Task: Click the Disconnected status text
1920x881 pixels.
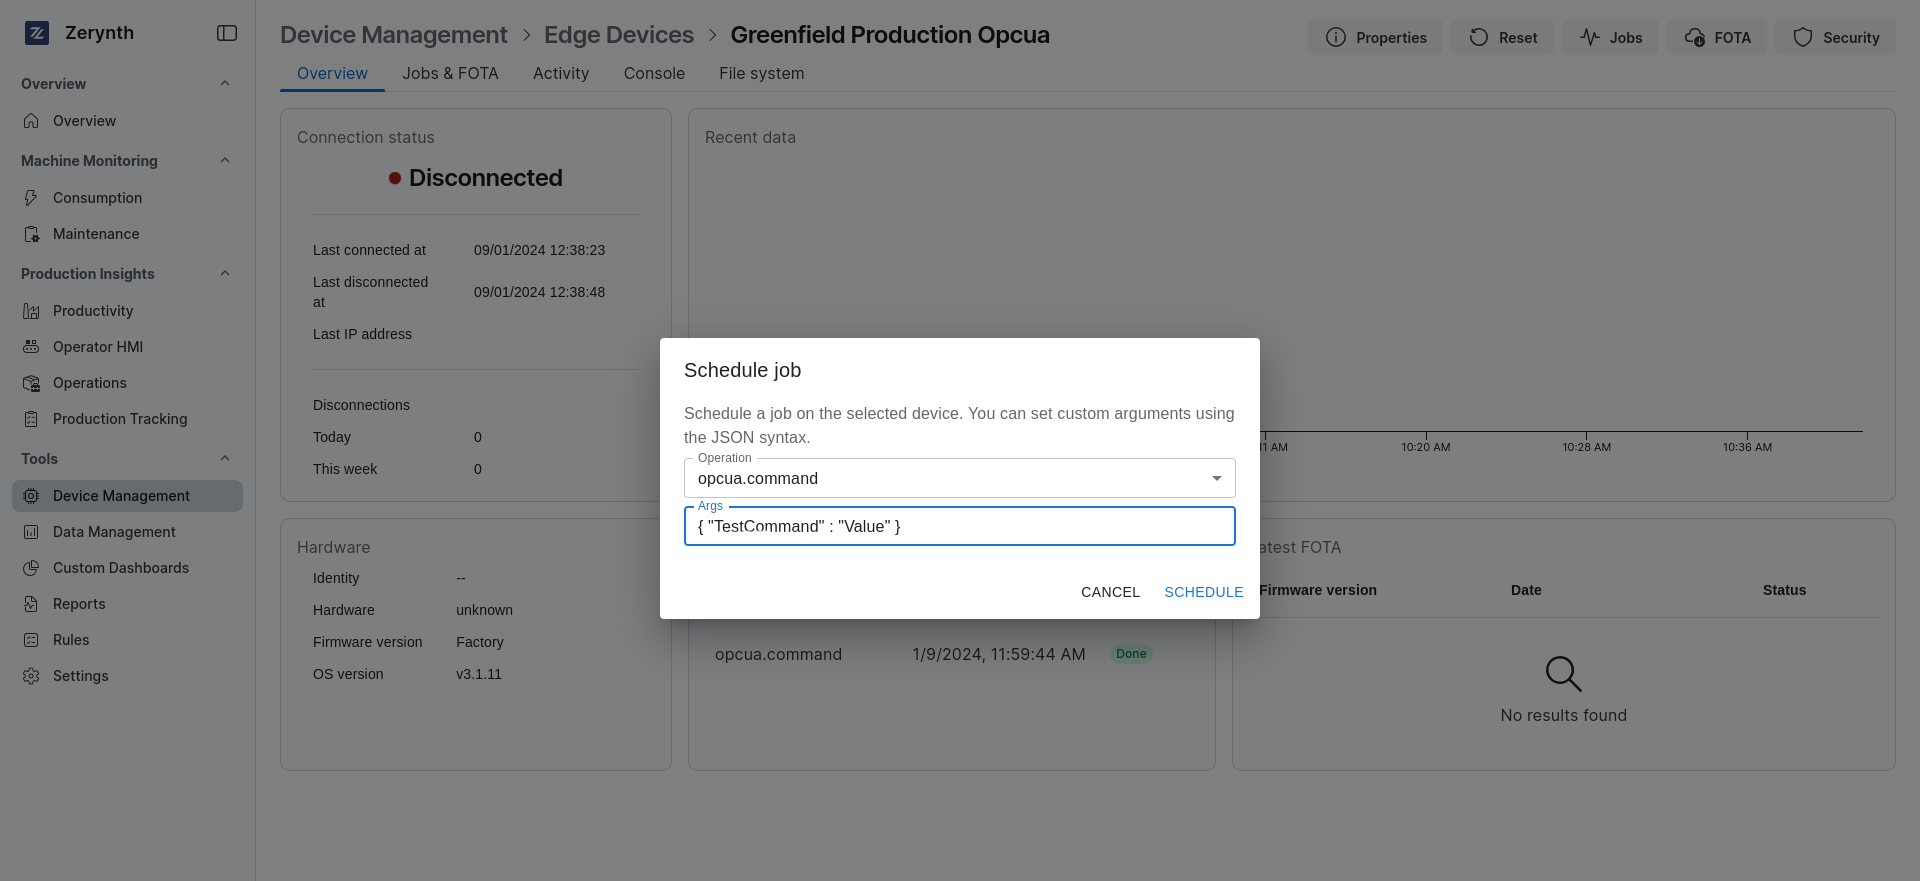Action: (485, 178)
